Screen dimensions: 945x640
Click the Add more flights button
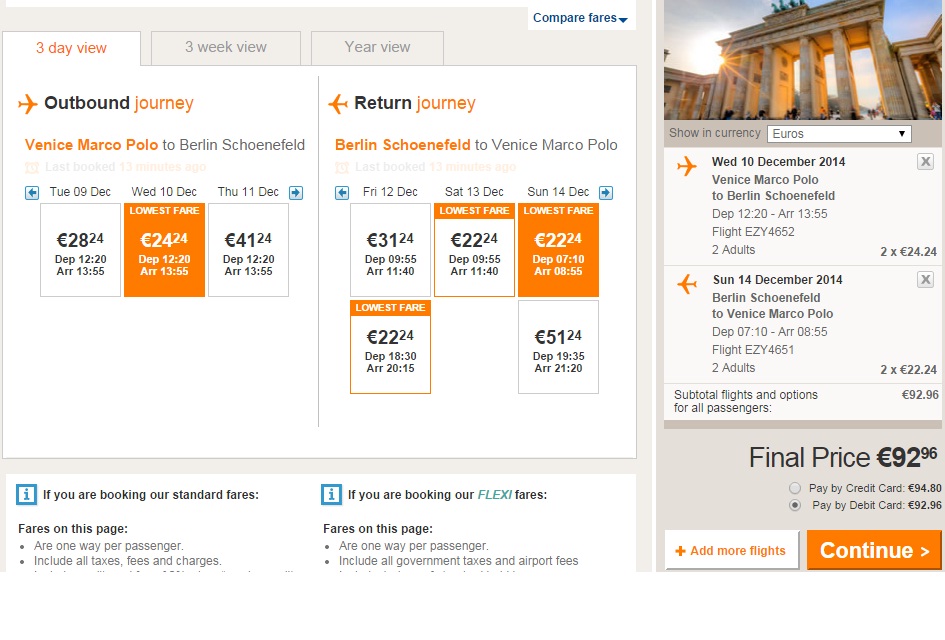732,550
